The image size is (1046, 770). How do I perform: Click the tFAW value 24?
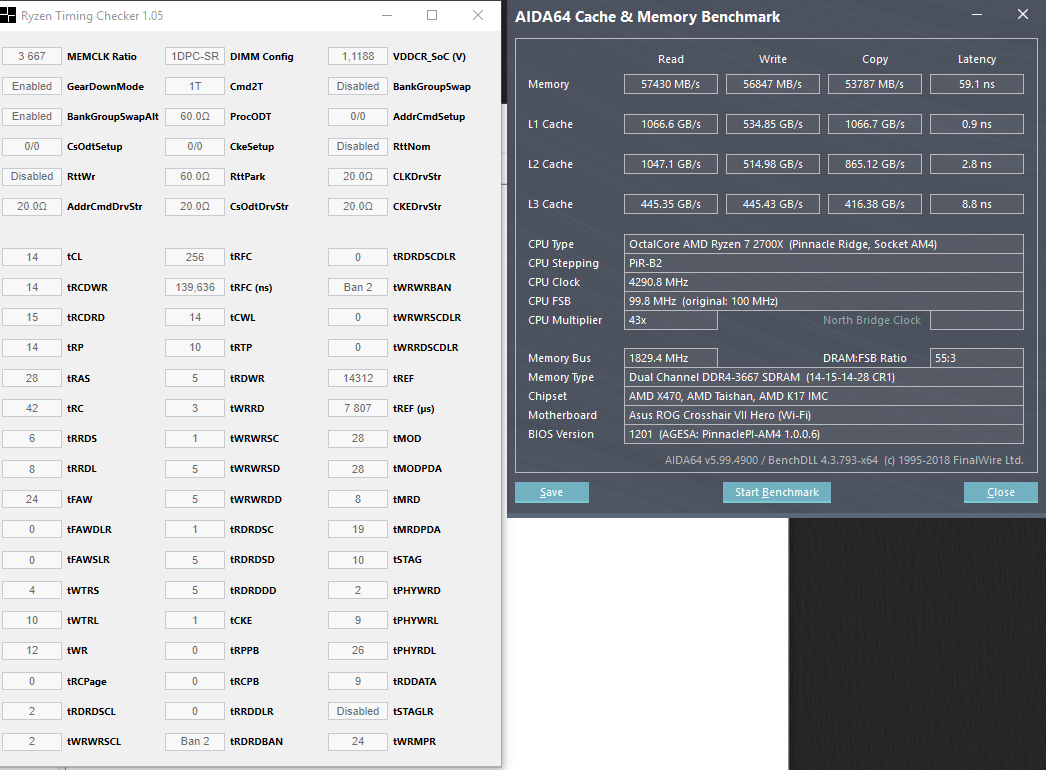point(32,499)
